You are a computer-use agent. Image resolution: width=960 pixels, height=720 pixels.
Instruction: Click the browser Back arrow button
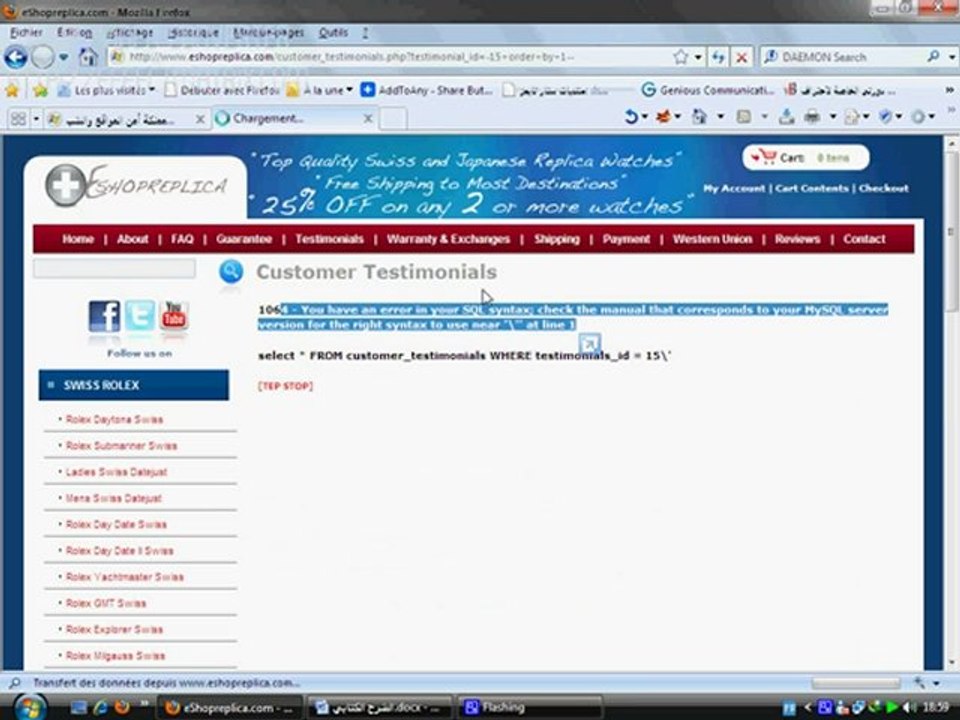pos(16,58)
